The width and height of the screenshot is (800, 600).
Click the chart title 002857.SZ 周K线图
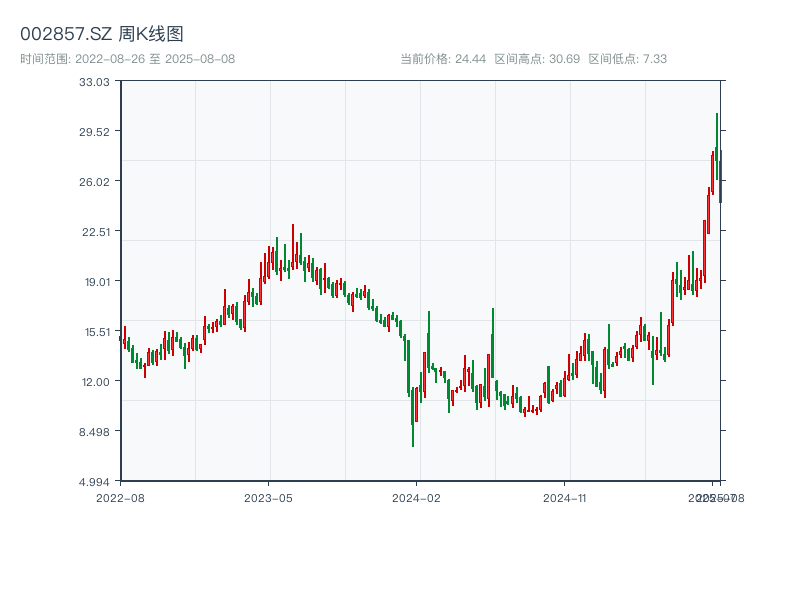(102, 34)
